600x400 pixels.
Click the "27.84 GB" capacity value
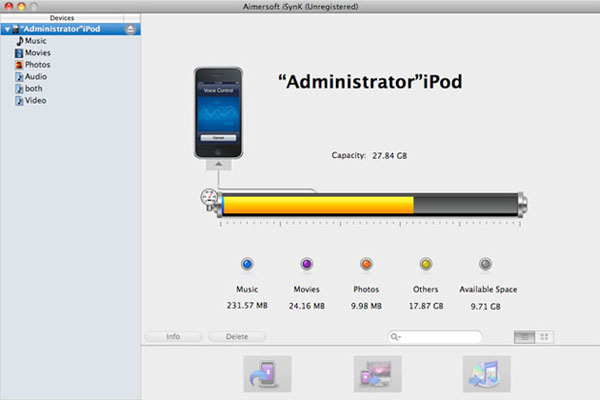(390, 156)
